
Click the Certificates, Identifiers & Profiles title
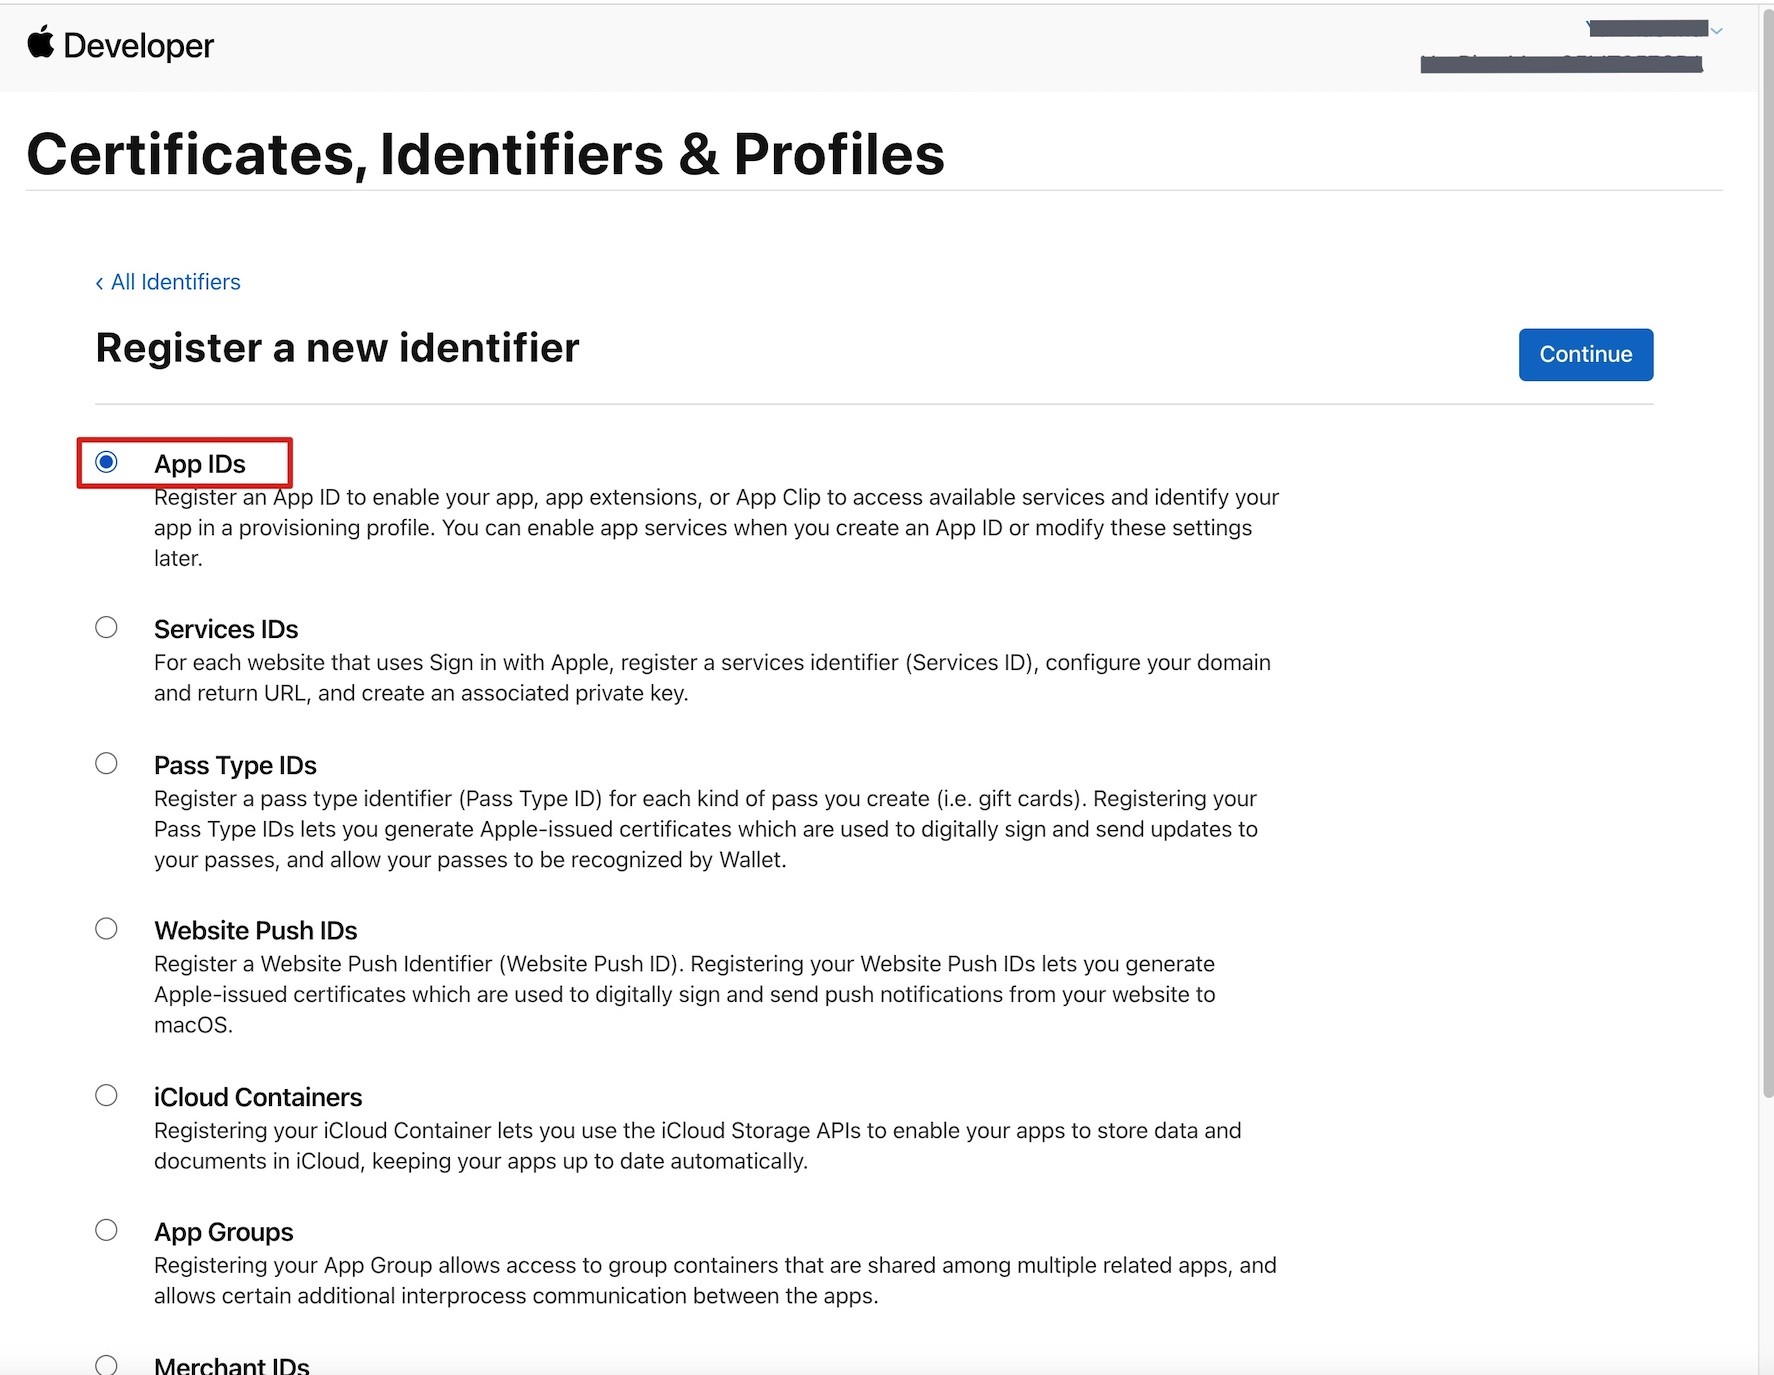486,155
